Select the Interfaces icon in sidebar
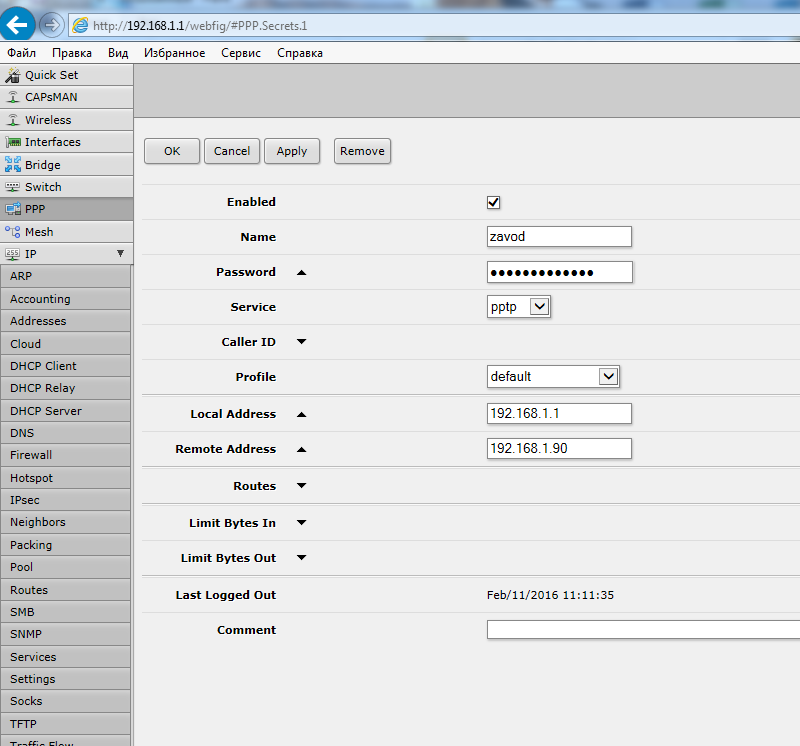 tap(13, 142)
